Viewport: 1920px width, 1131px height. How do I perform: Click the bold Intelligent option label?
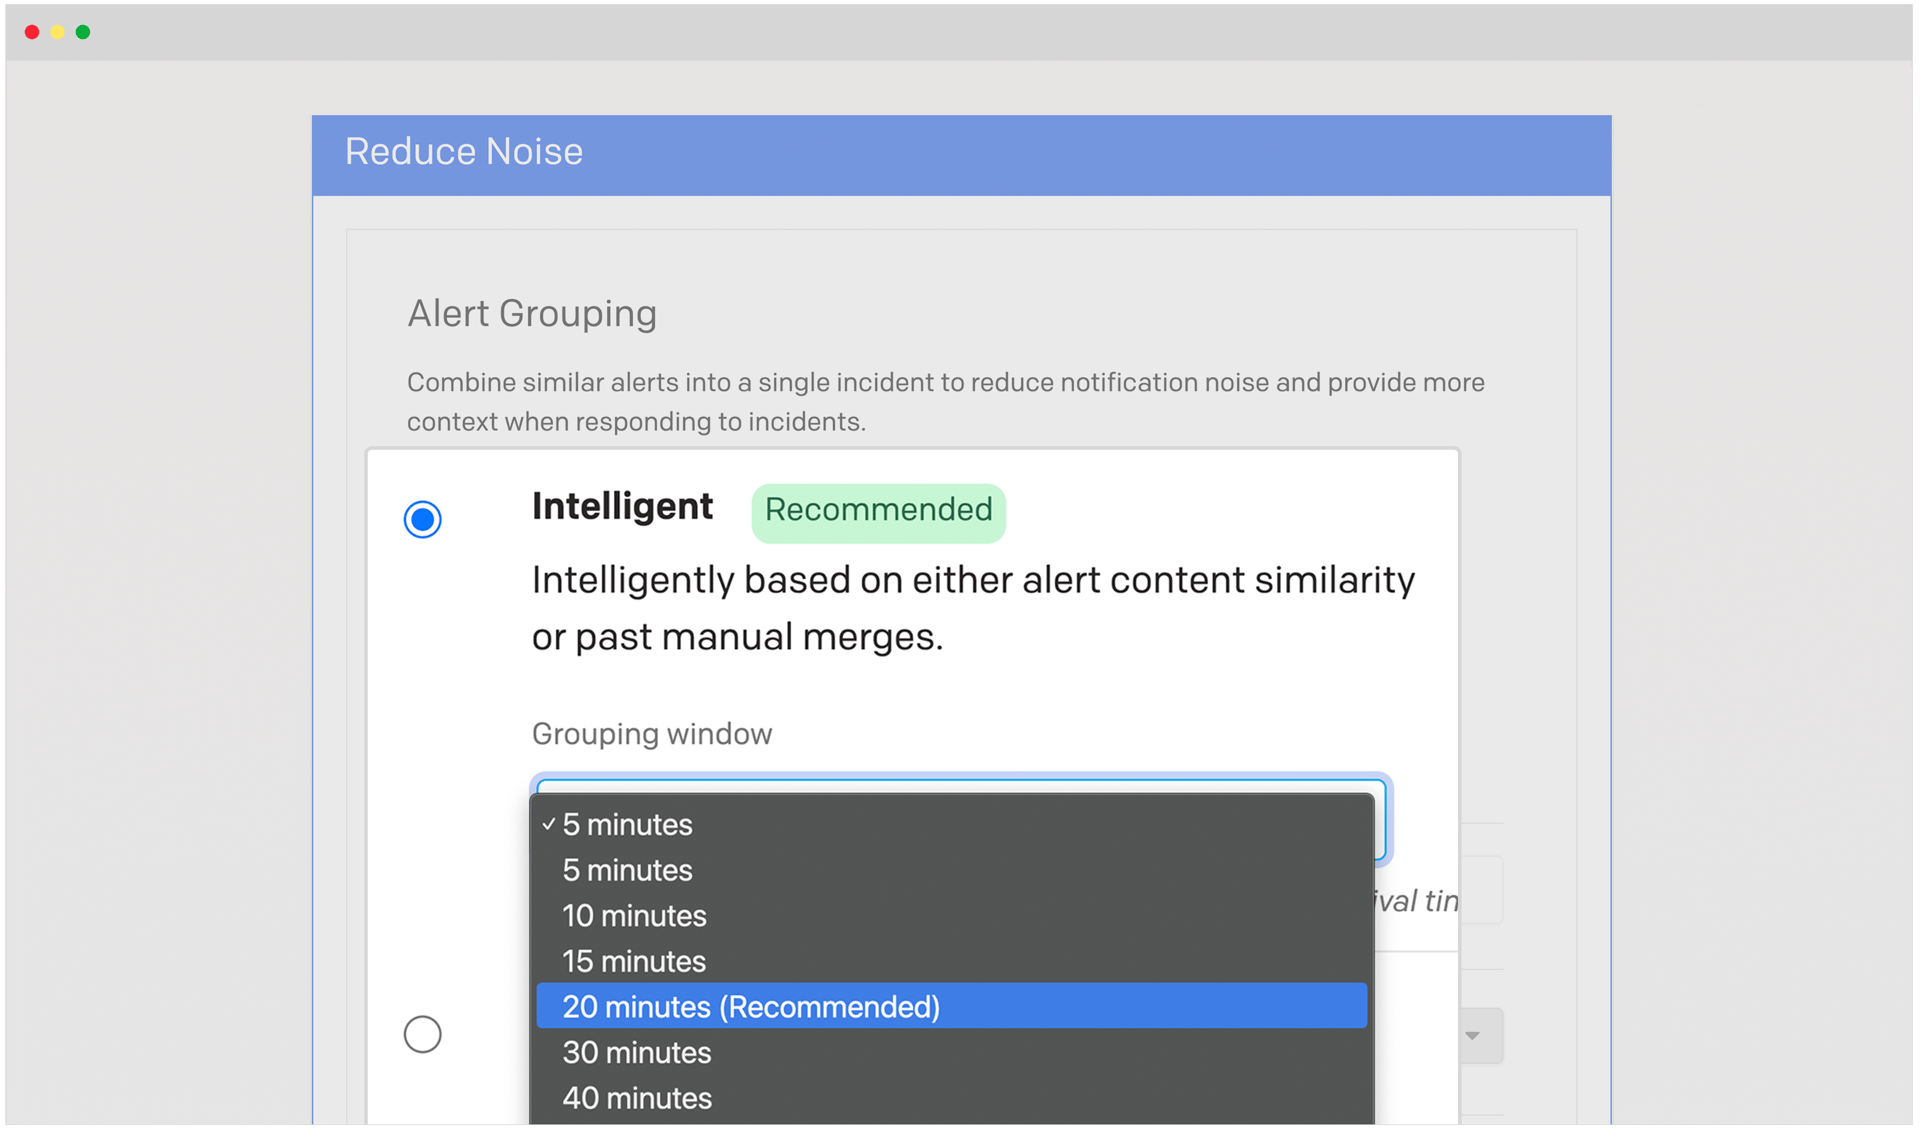pos(622,507)
